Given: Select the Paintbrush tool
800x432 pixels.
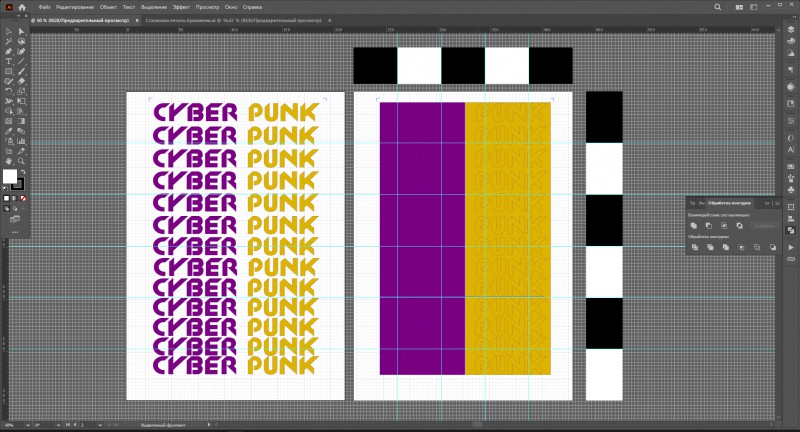Looking at the screenshot, I should tap(21, 71).
